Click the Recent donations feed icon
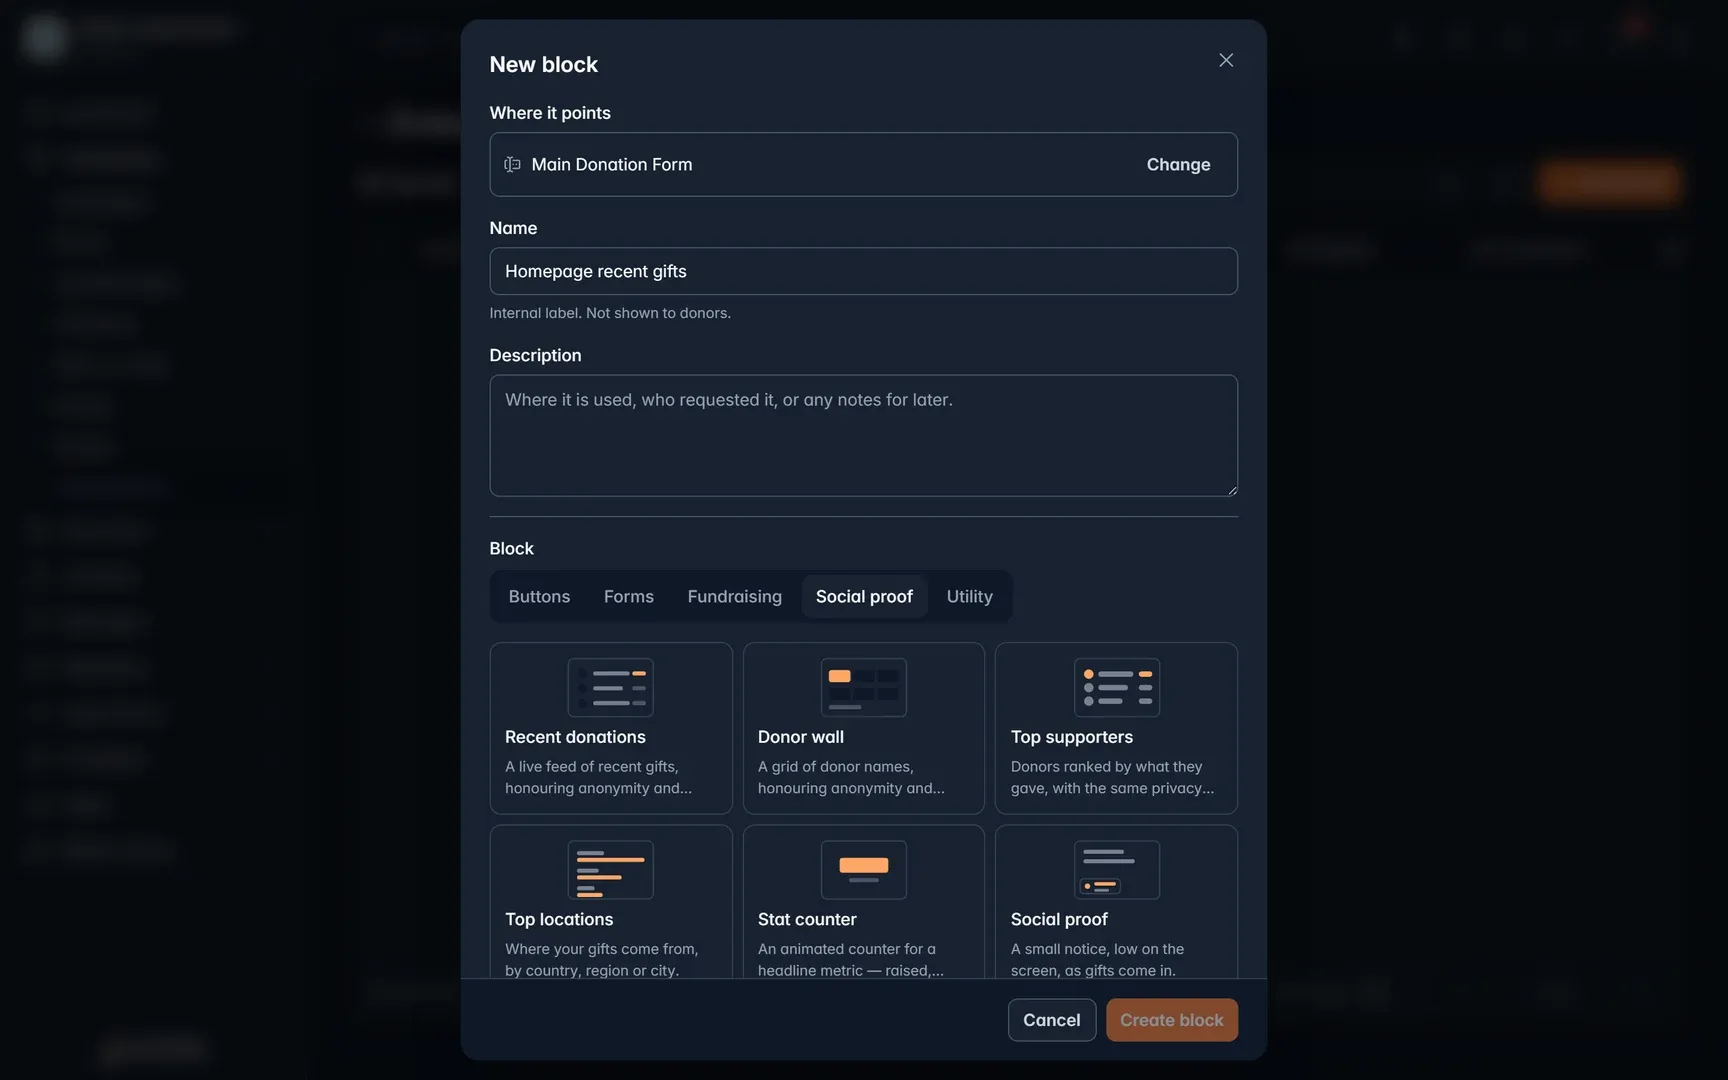The image size is (1728, 1080). pyautogui.click(x=610, y=687)
